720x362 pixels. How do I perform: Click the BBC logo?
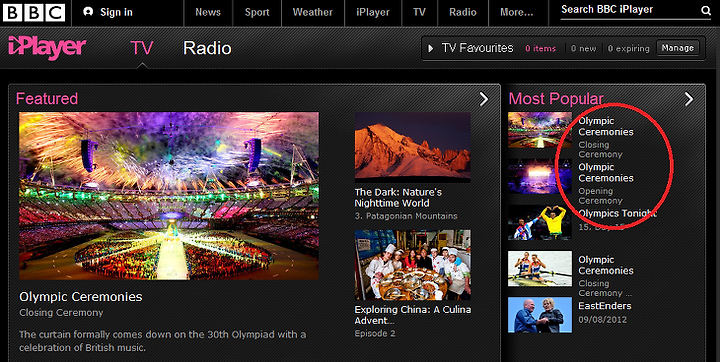click(x=34, y=12)
